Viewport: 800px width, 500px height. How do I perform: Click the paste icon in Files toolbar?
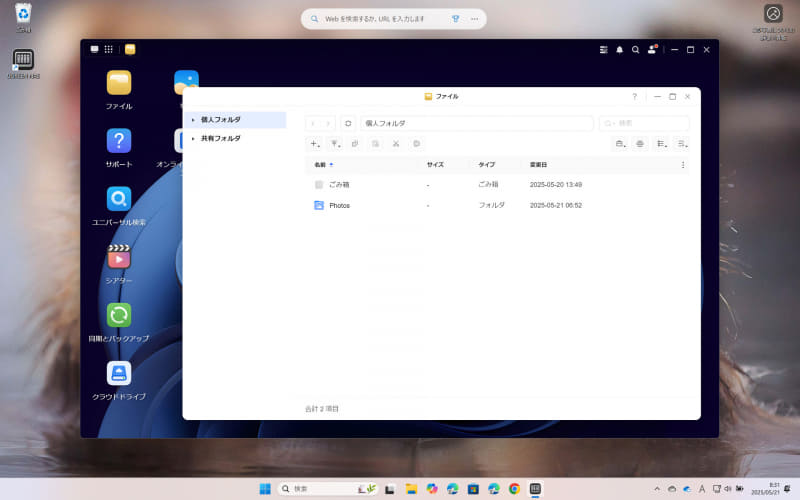coord(376,144)
